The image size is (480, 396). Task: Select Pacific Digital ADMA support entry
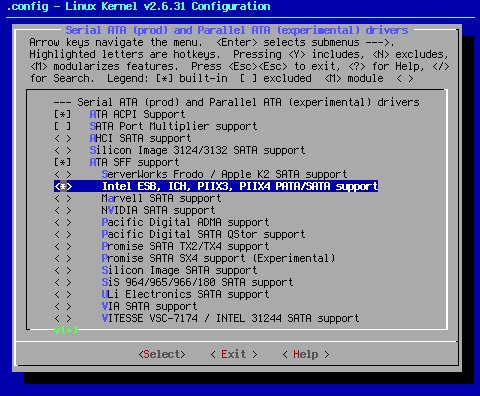click(185, 222)
